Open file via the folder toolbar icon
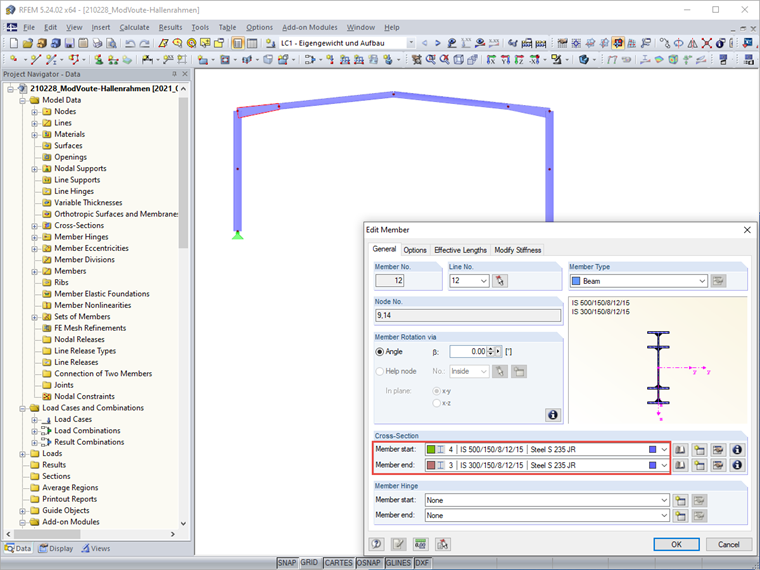Image resolution: width=760 pixels, height=570 pixels. point(28,43)
